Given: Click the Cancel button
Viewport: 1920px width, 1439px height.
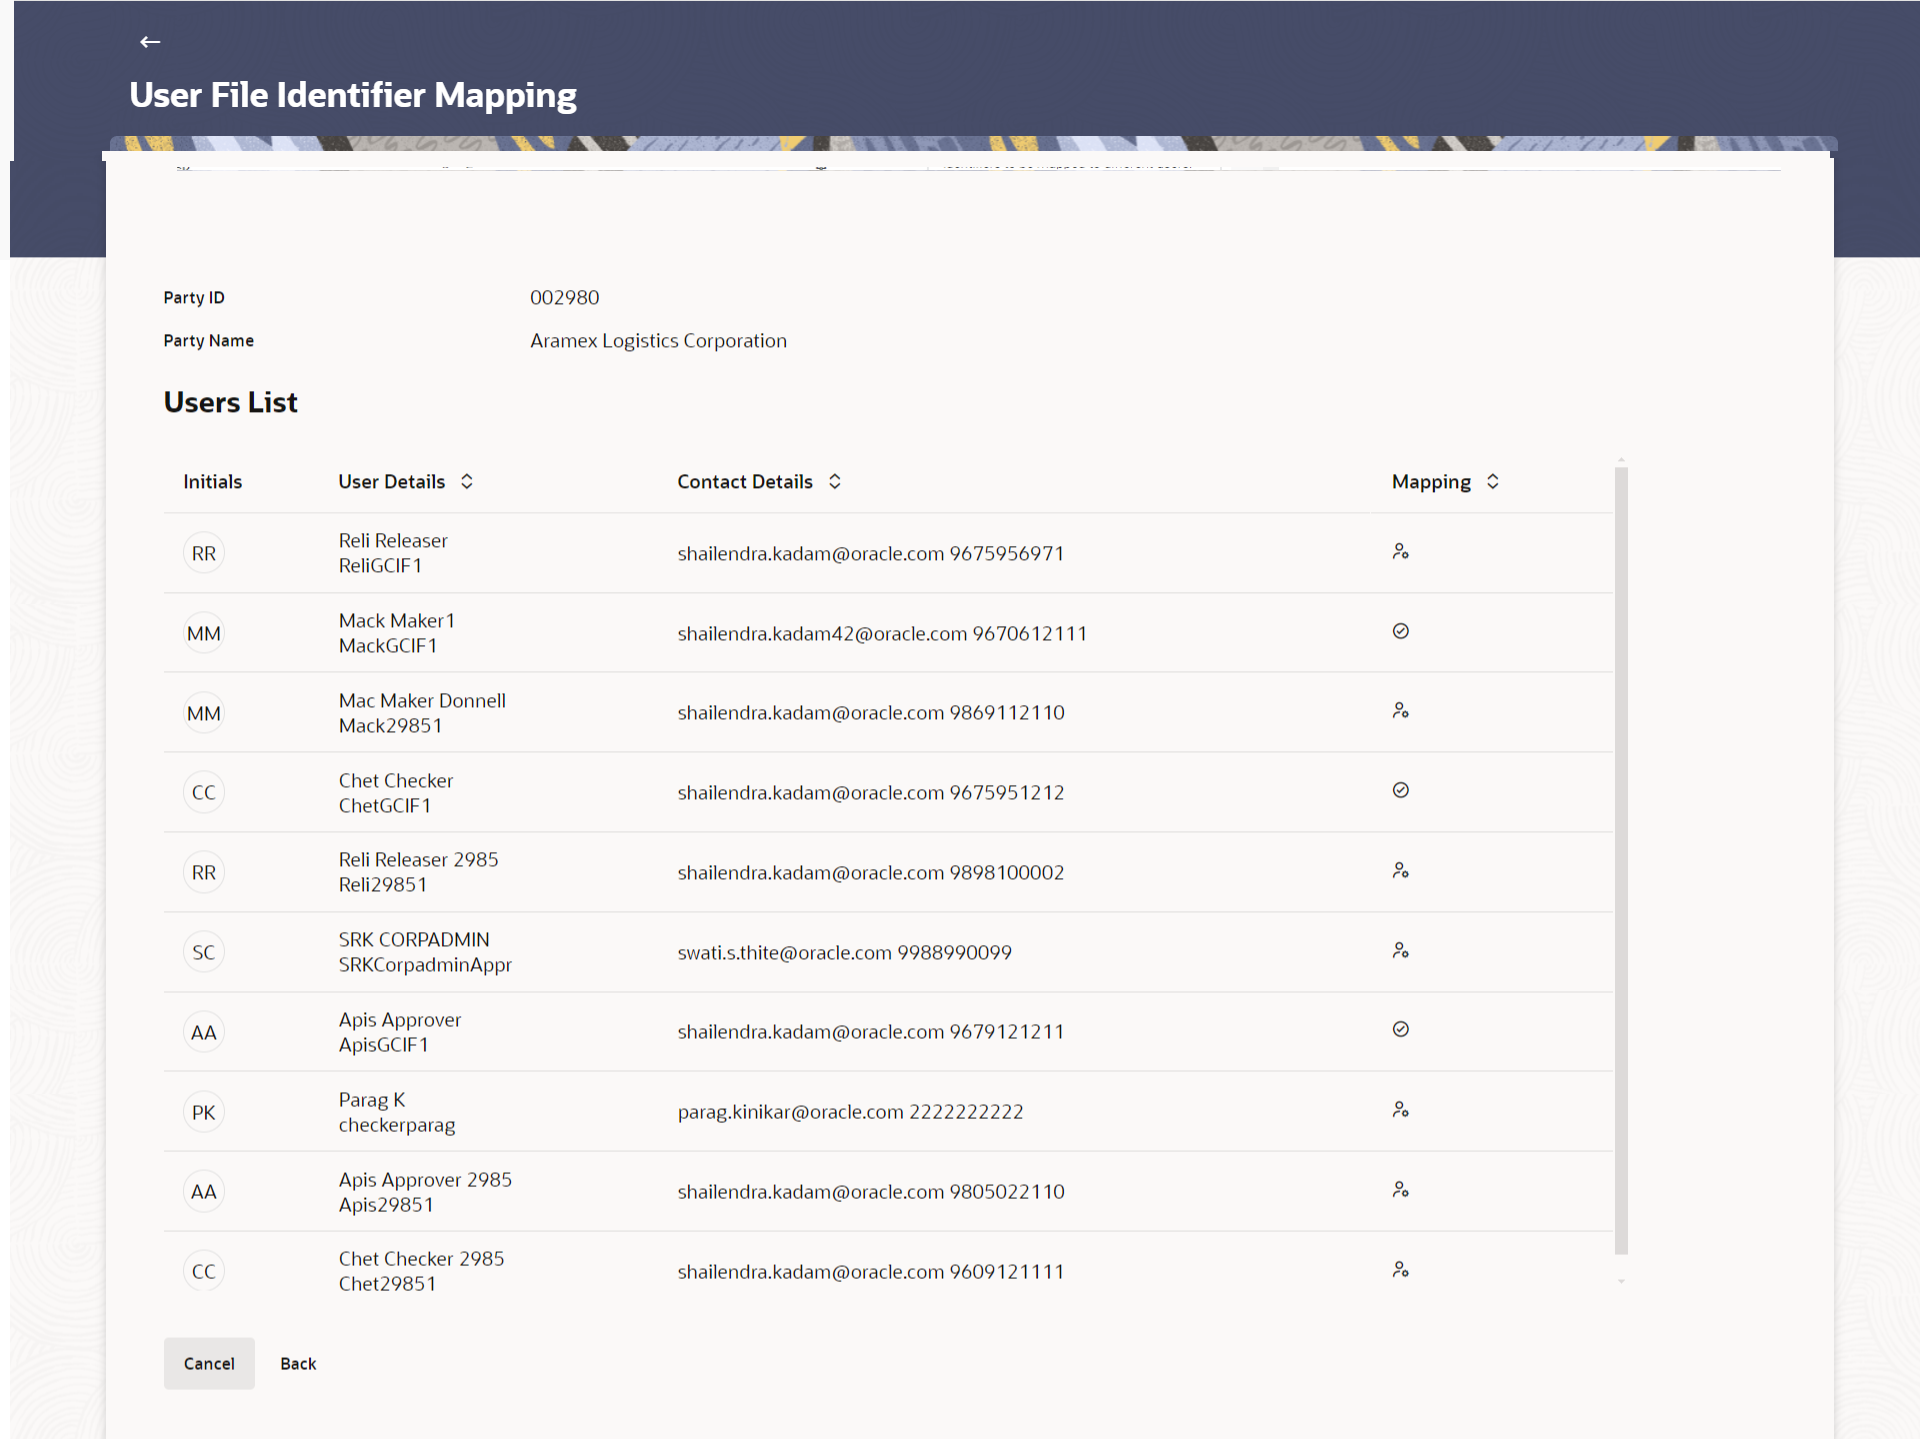Looking at the screenshot, I should [209, 1363].
